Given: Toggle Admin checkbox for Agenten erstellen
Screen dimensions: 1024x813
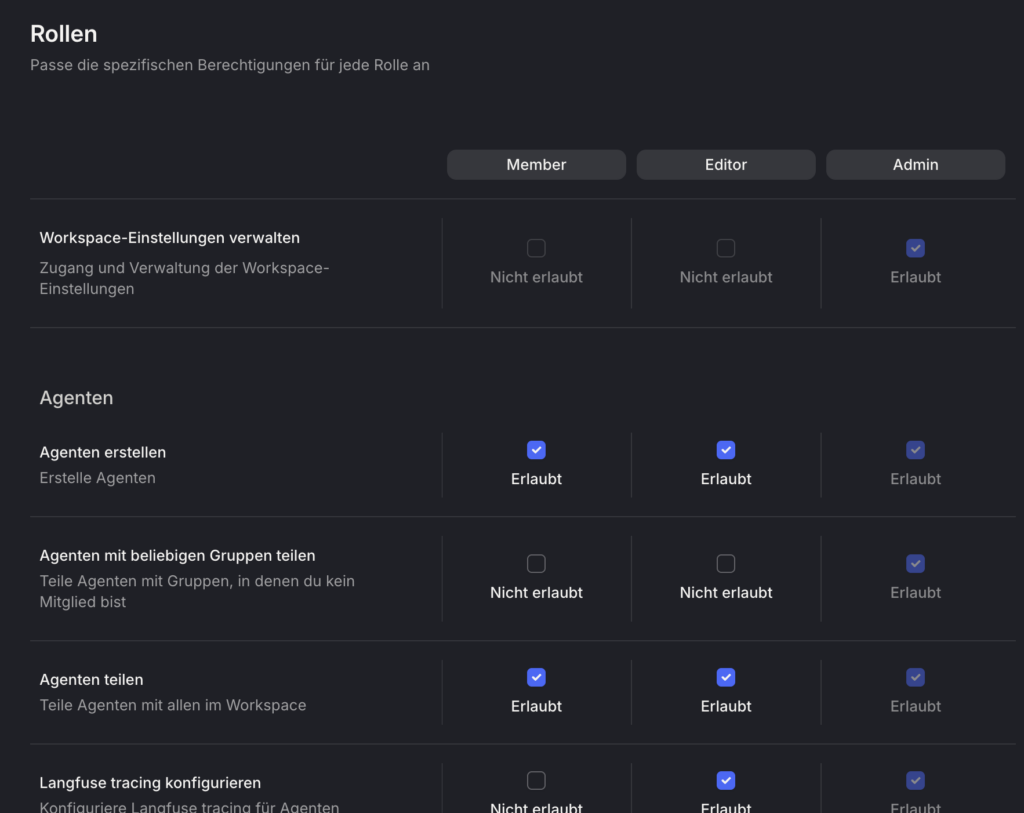Looking at the screenshot, I should pyautogui.click(x=915, y=450).
